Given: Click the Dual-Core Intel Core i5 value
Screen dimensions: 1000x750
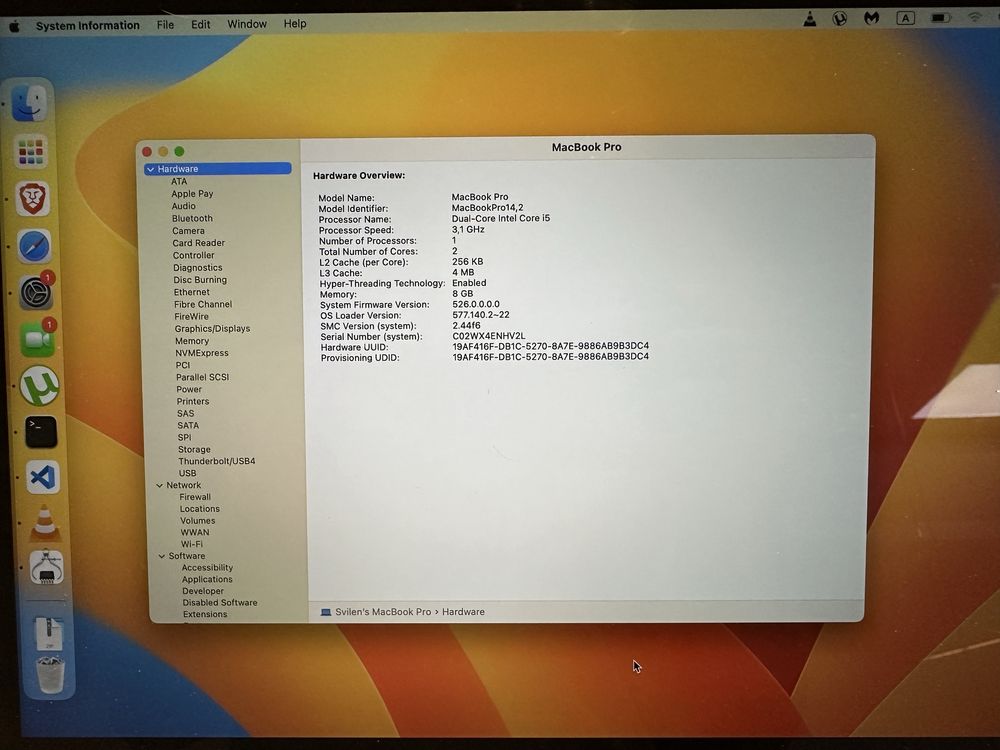Looking at the screenshot, I should pos(501,218).
